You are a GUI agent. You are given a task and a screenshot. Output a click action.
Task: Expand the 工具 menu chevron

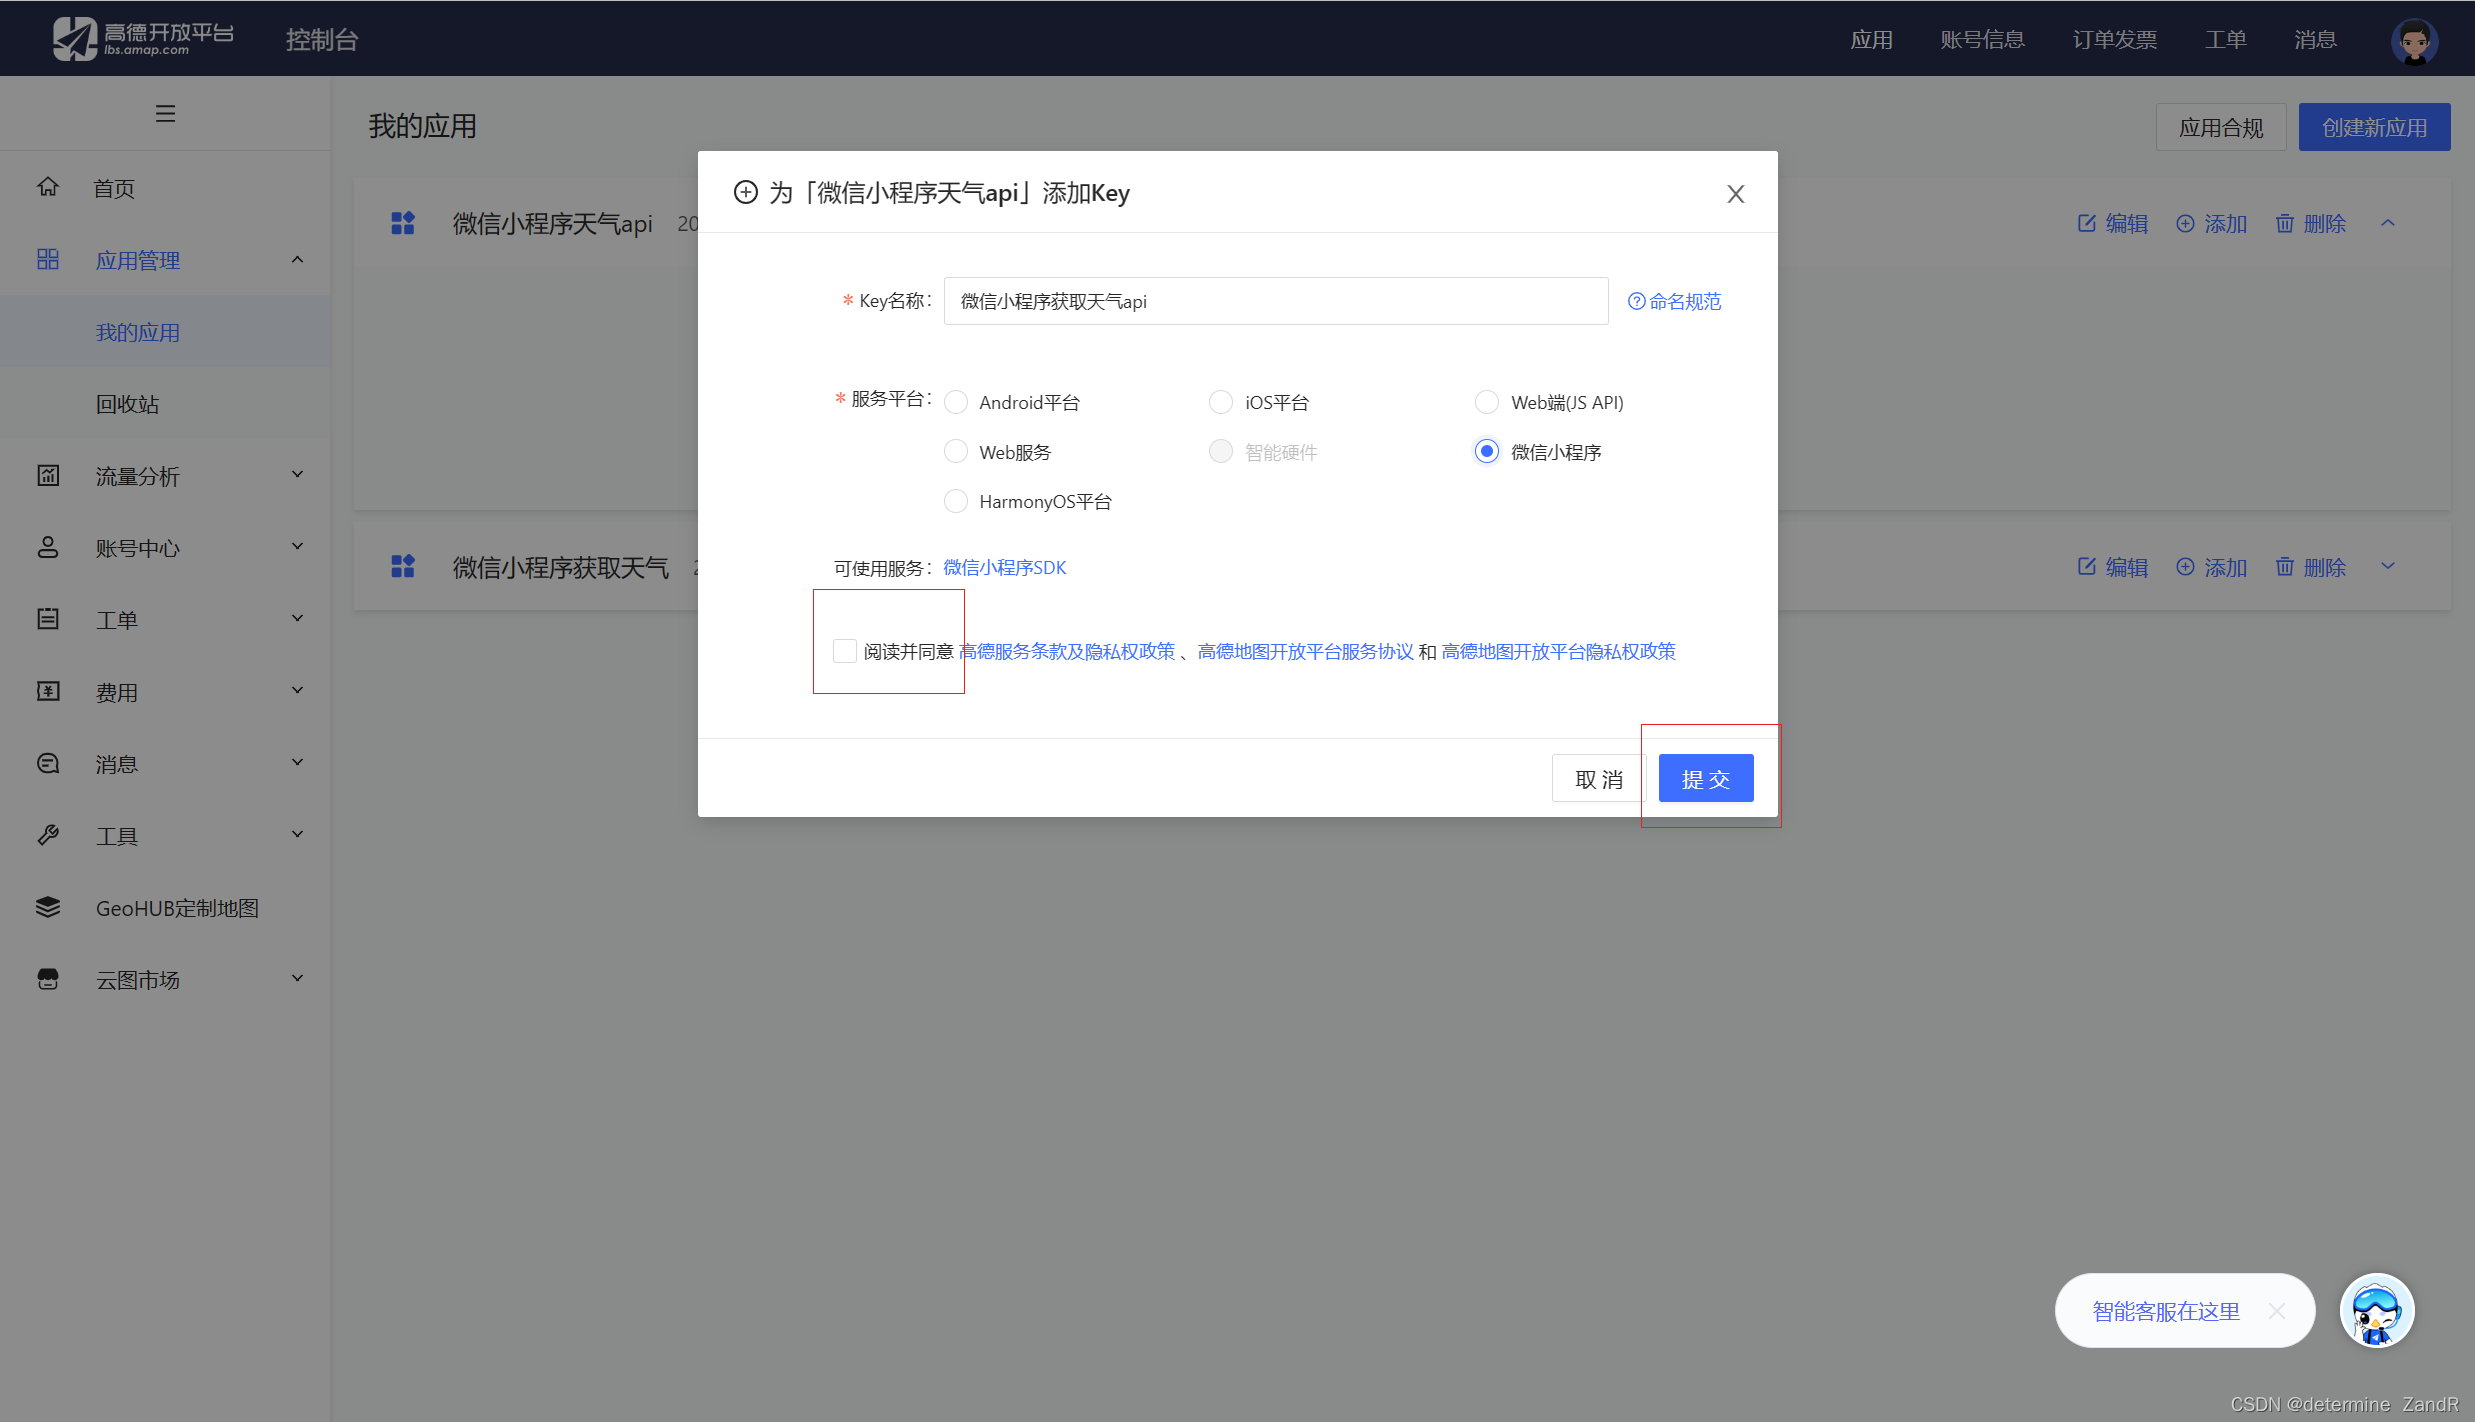[x=297, y=834]
